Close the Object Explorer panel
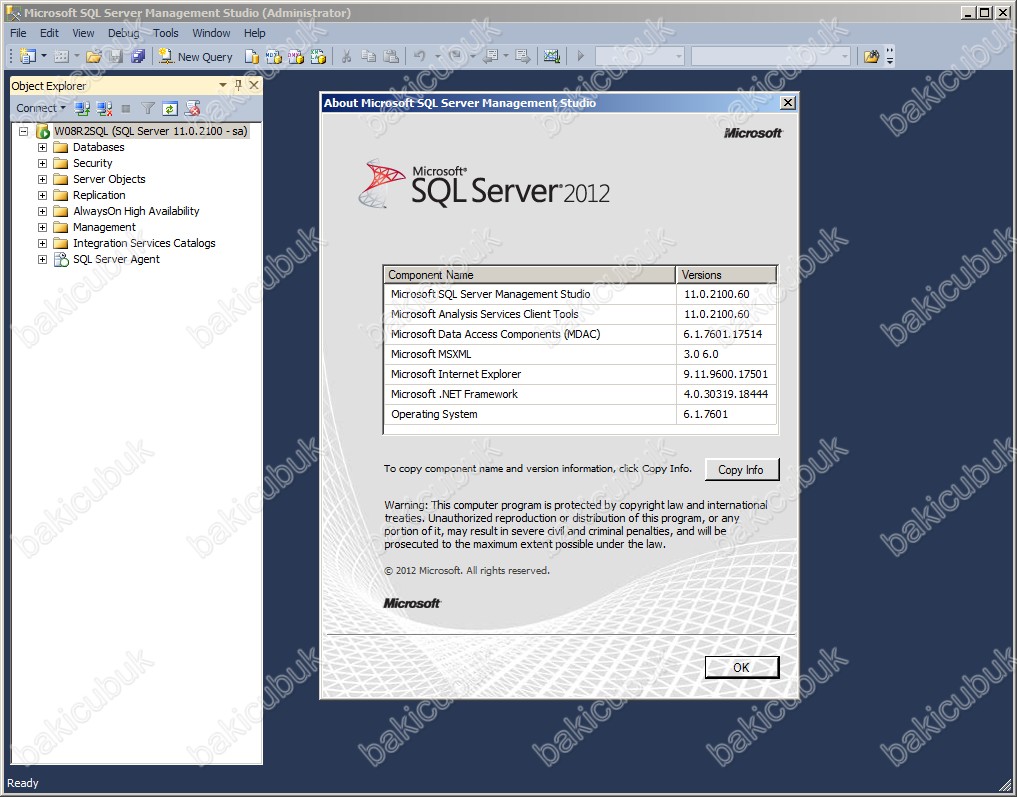This screenshot has width=1017, height=797. coord(254,85)
